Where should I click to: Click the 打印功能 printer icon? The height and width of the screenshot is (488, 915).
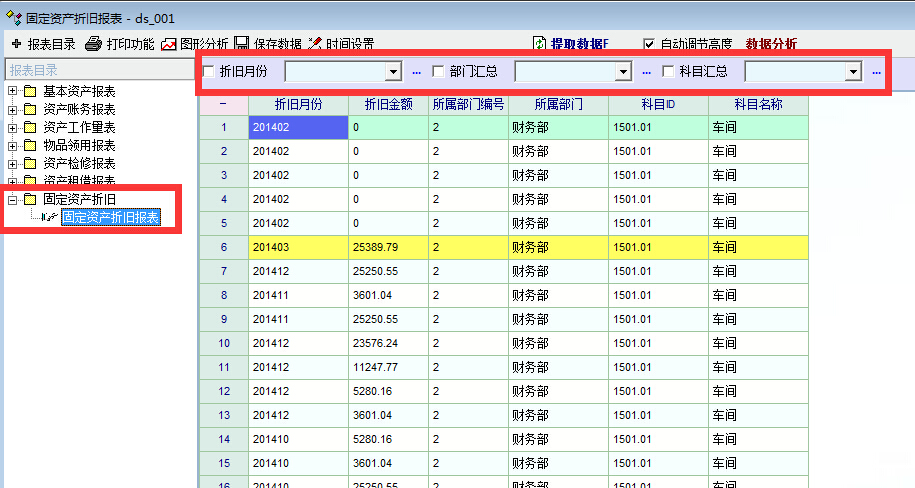click(x=94, y=44)
